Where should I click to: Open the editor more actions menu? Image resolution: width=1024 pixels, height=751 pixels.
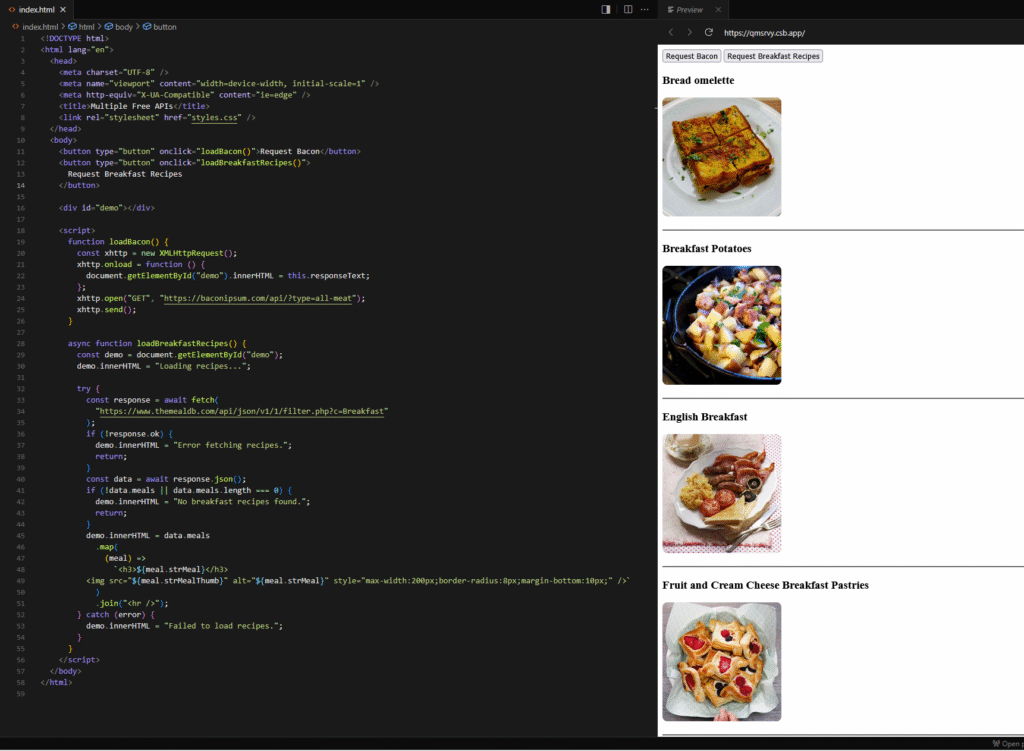click(645, 9)
